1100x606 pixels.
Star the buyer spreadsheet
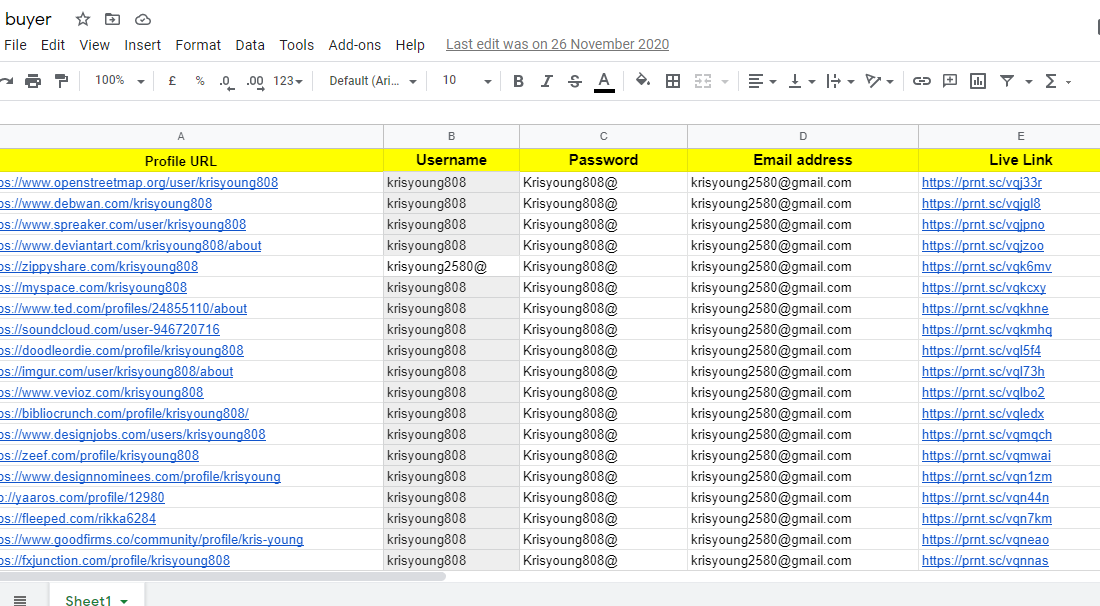point(82,18)
